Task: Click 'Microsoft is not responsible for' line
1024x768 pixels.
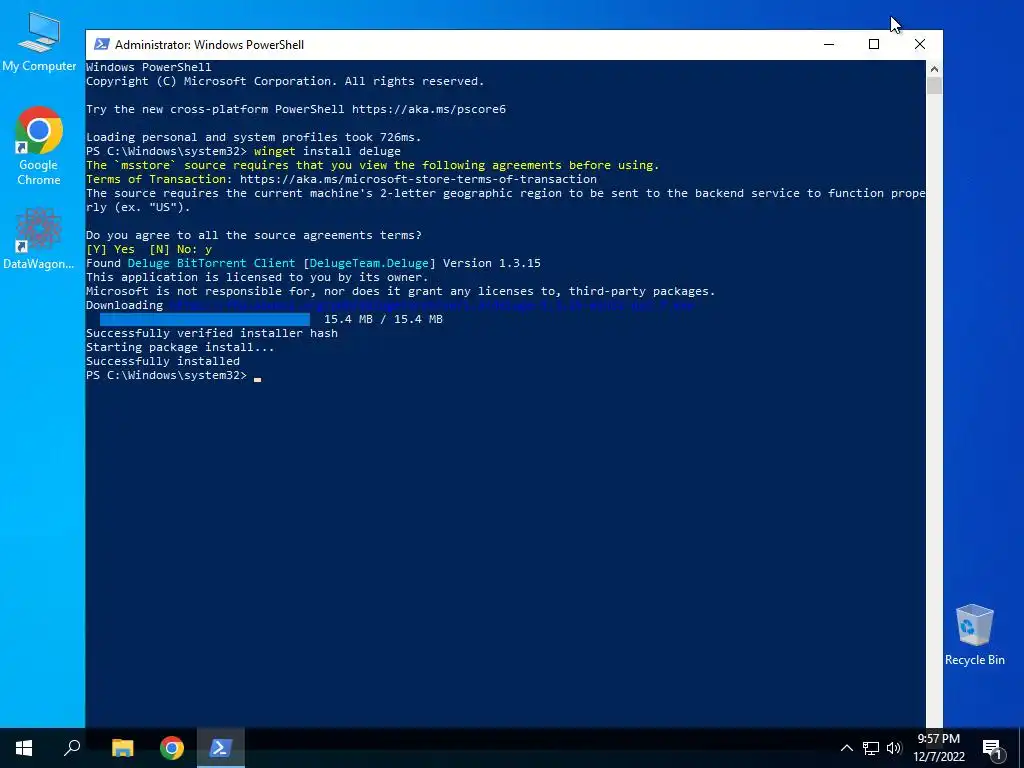Action: (x=400, y=291)
